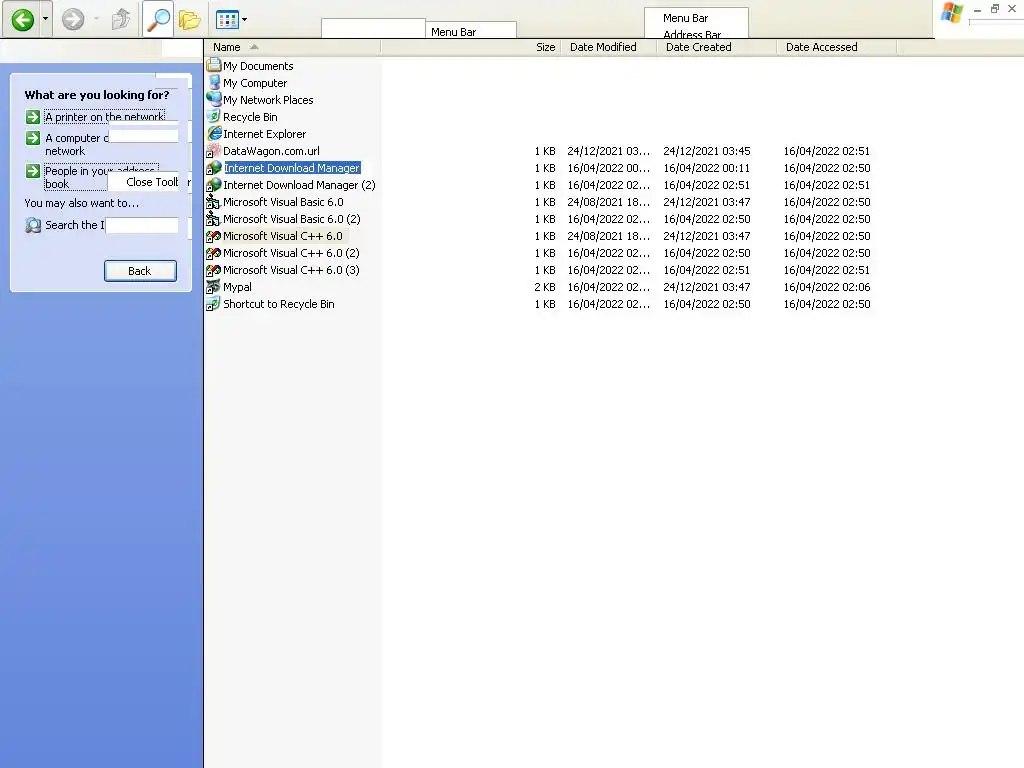Screen dimensions: 1024x768
Task: Select the My Computer icon
Action: (214, 82)
